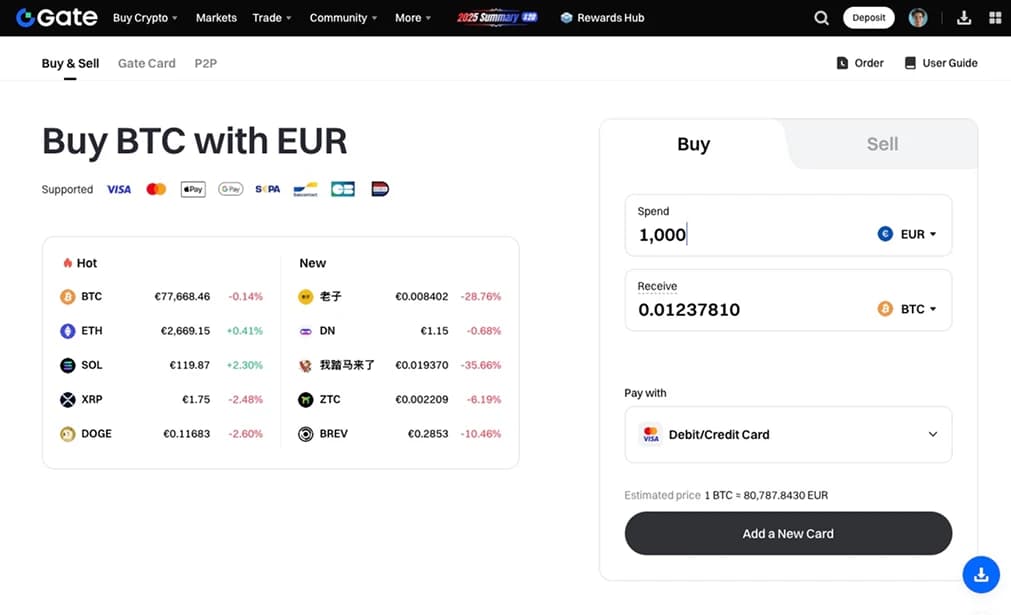
Task: Switch to the Gate Card tab
Action: (x=146, y=63)
